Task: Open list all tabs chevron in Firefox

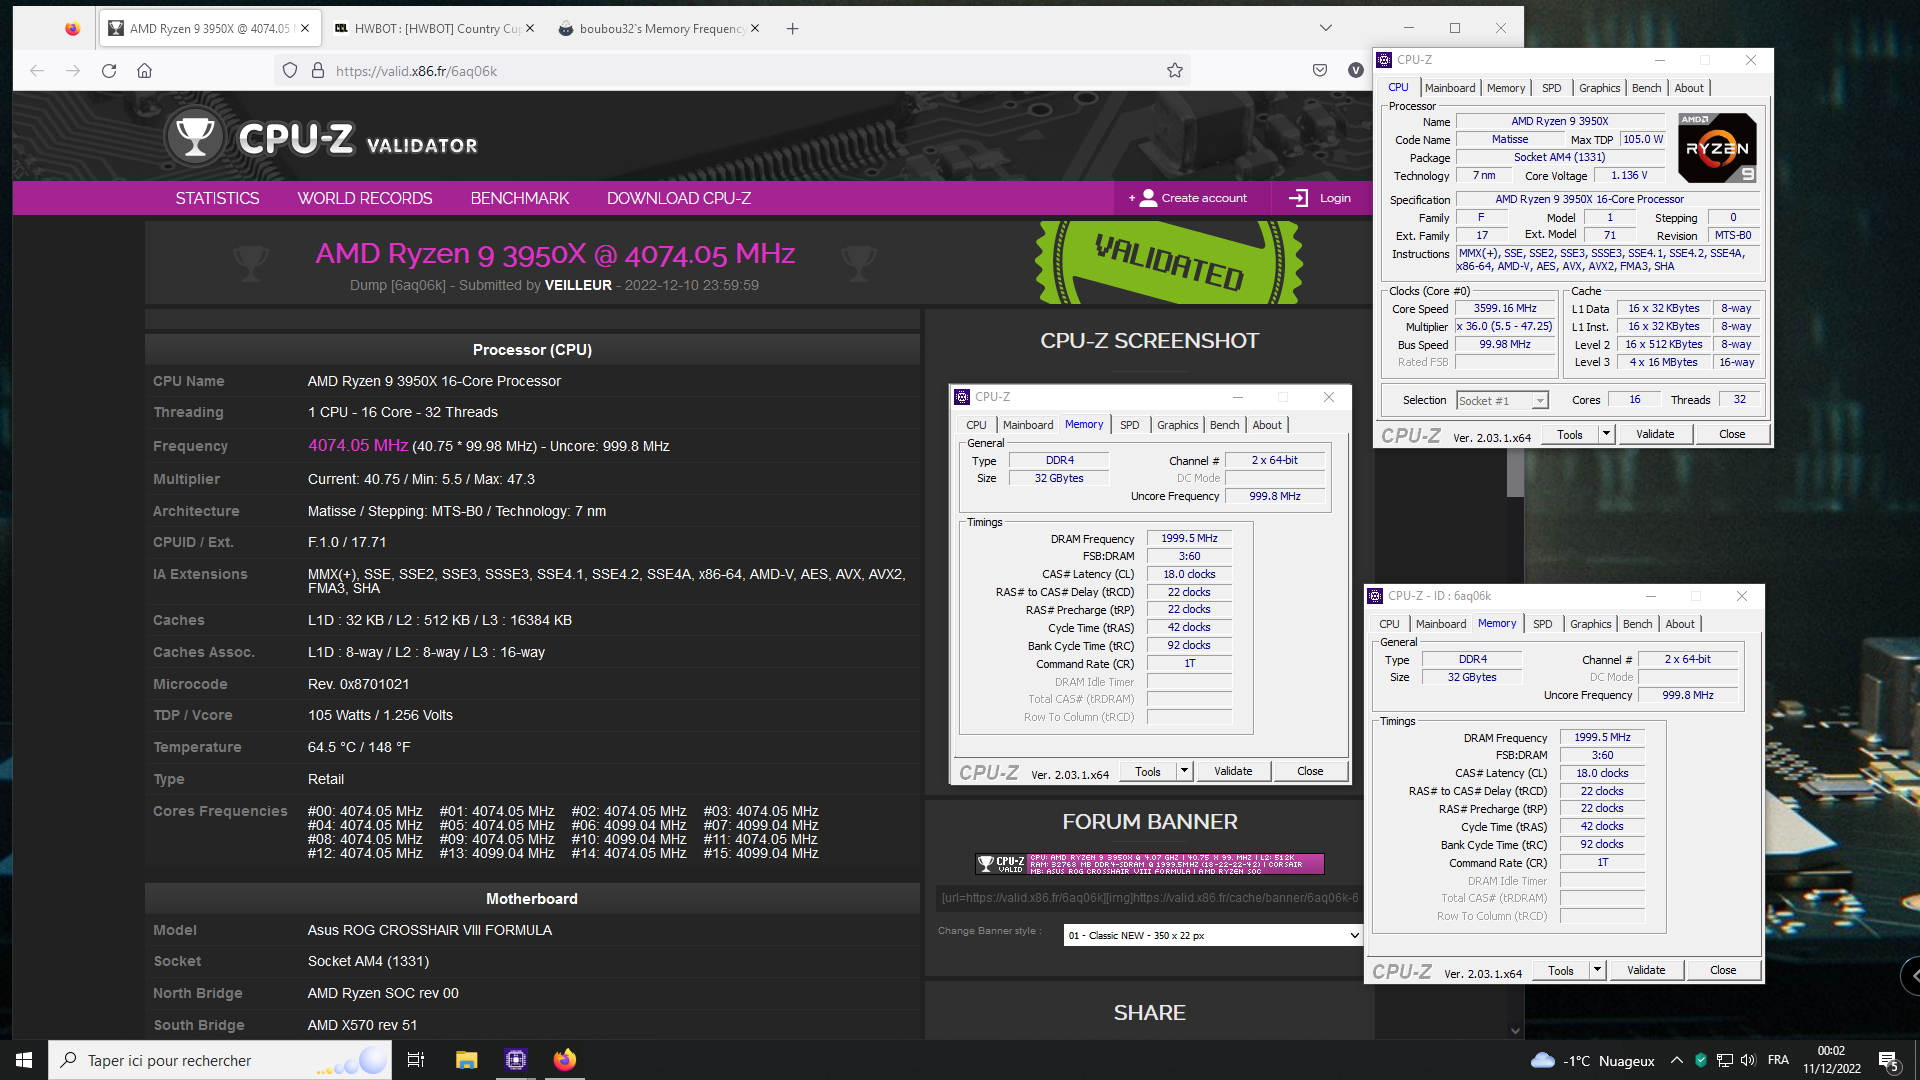Action: 1326,28
